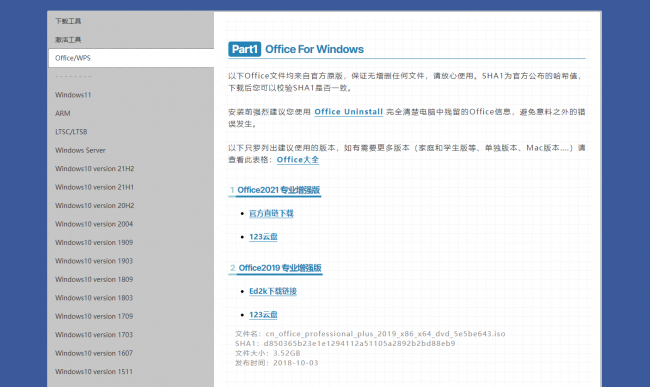Click the 文件大小: 3.52GB text

(268, 353)
